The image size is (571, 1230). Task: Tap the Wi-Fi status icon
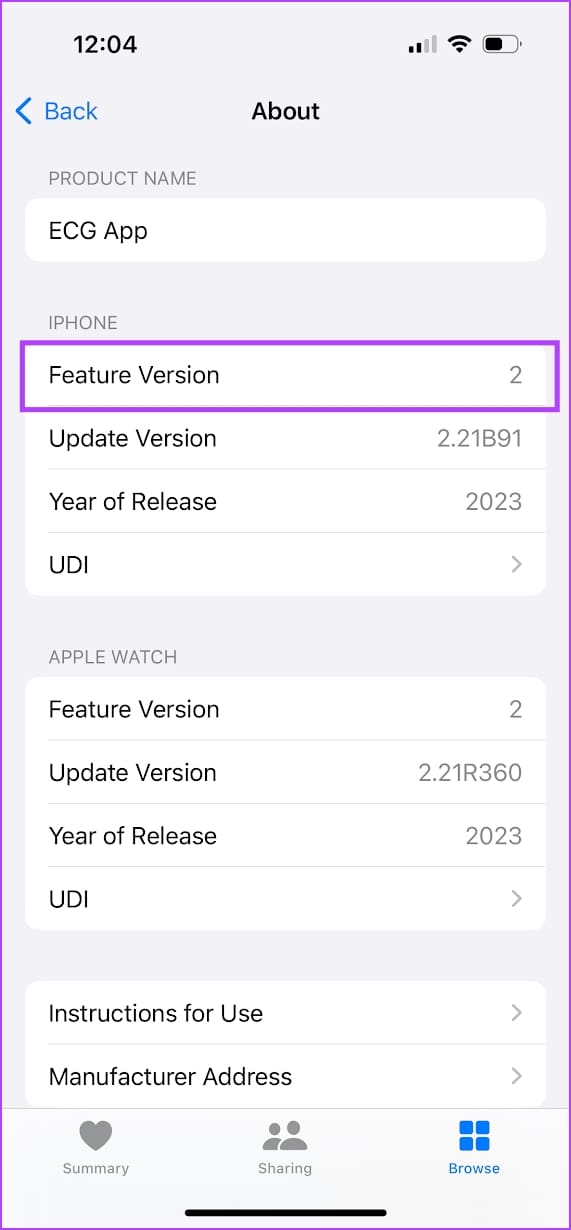[459, 45]
